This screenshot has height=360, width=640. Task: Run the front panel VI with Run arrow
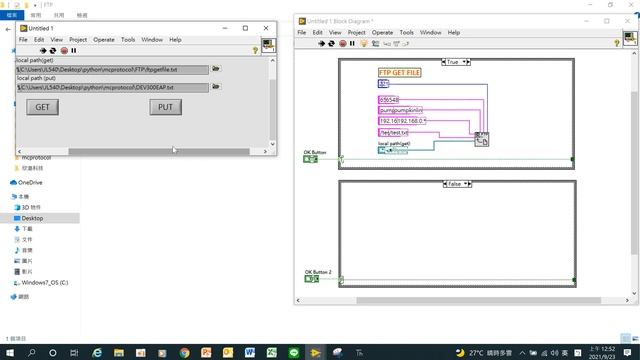point(43,51)
